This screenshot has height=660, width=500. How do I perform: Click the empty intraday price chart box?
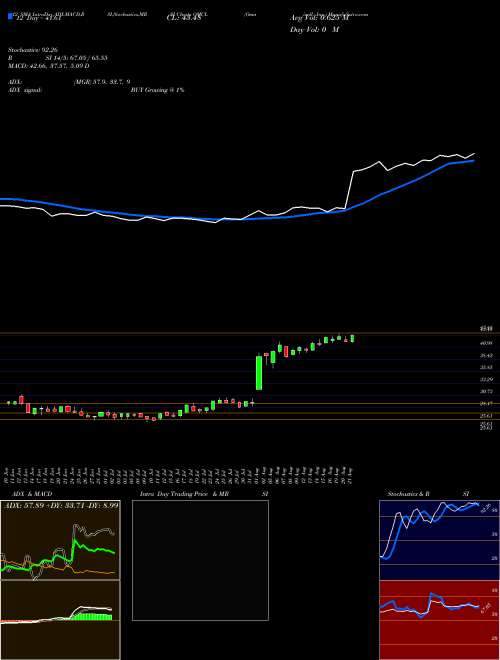200,560
